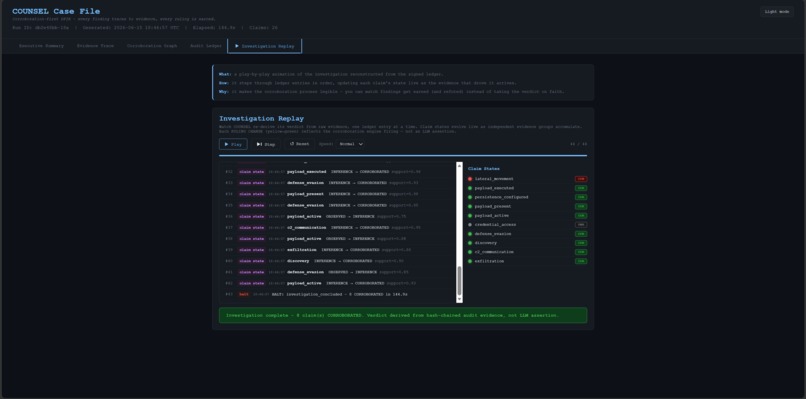Screen dimensions: 806x399
Task: Toggle Light mode button
Action: [x=777, y=11]
